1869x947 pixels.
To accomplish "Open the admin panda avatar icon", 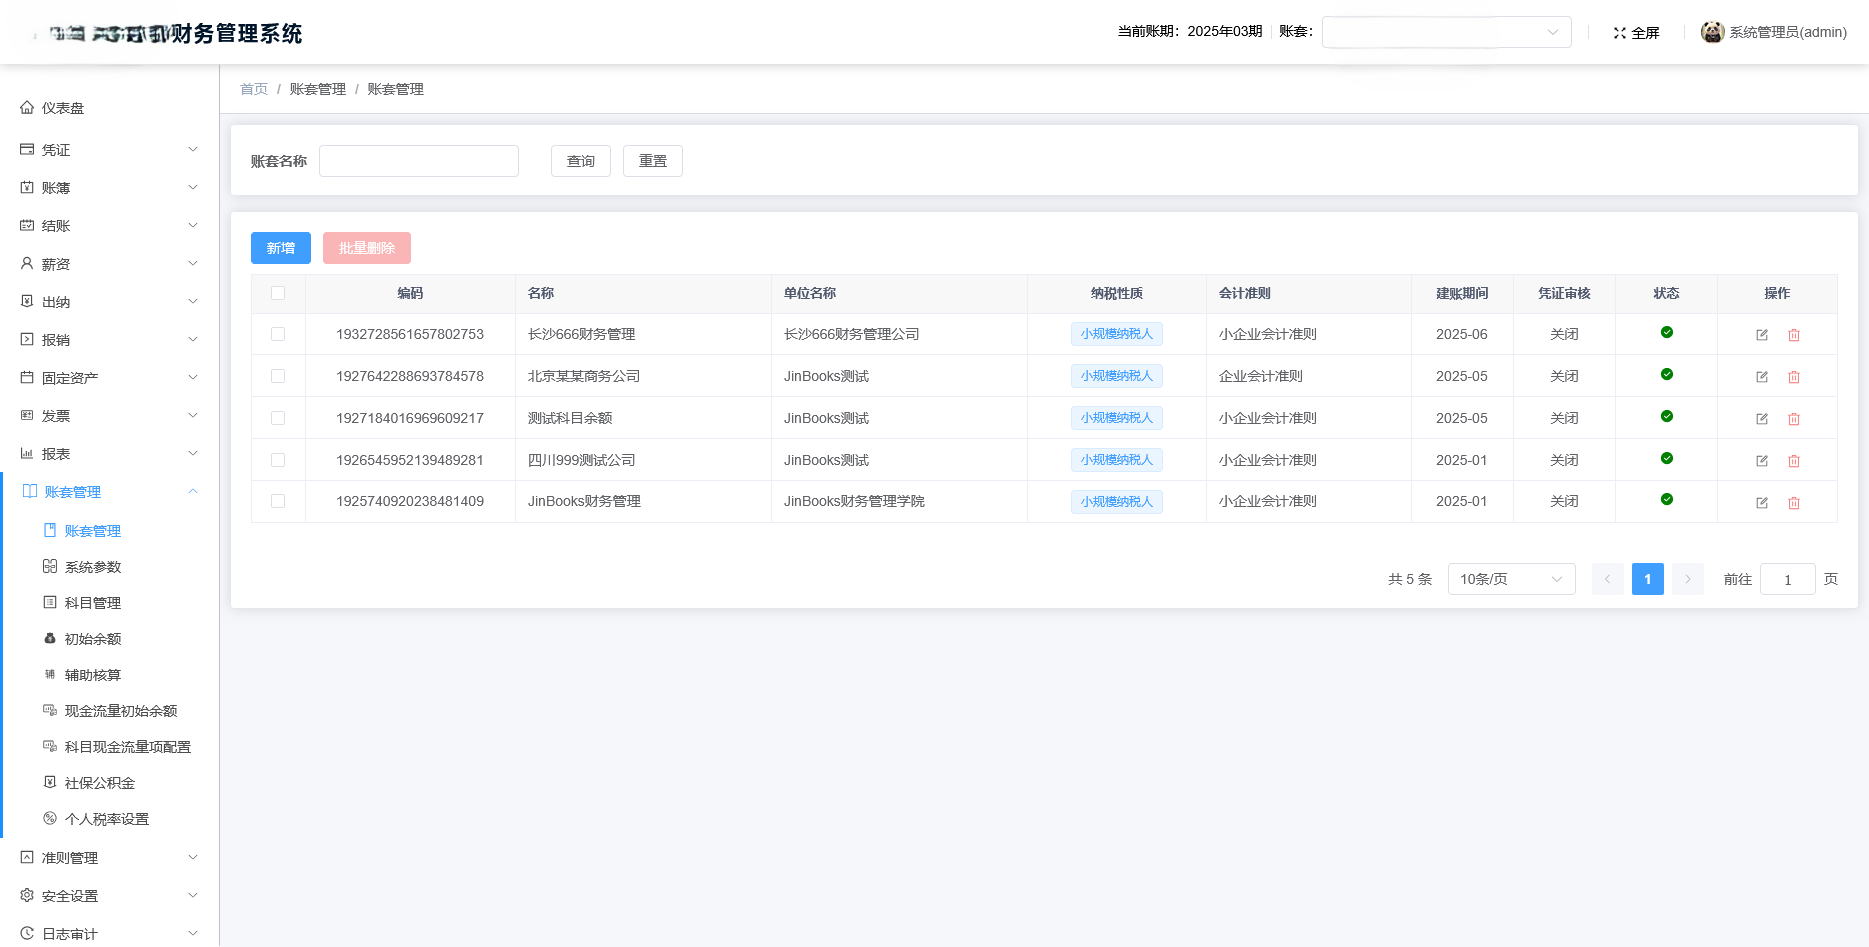I will point(1712,31).
